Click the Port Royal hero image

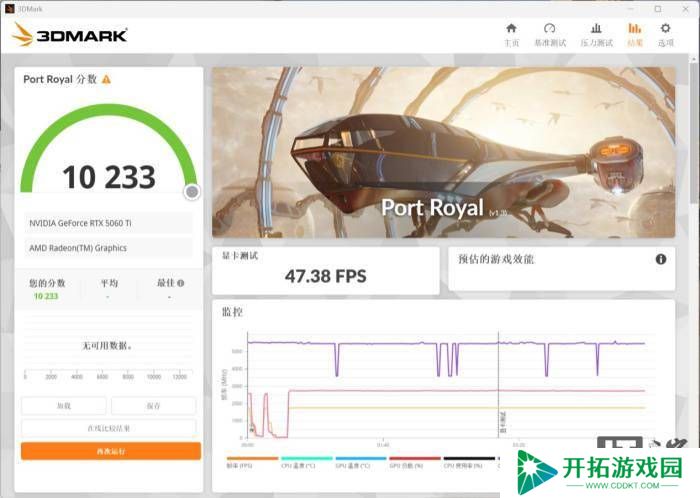(x=443, y=152)
